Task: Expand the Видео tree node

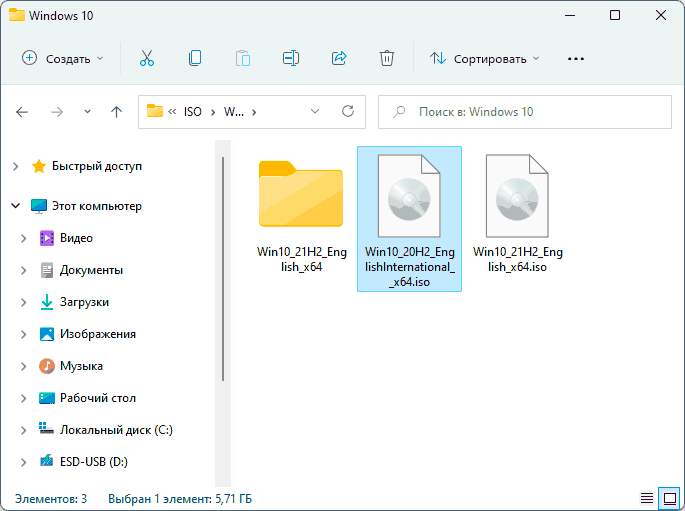Action: [x=24, y=238]
